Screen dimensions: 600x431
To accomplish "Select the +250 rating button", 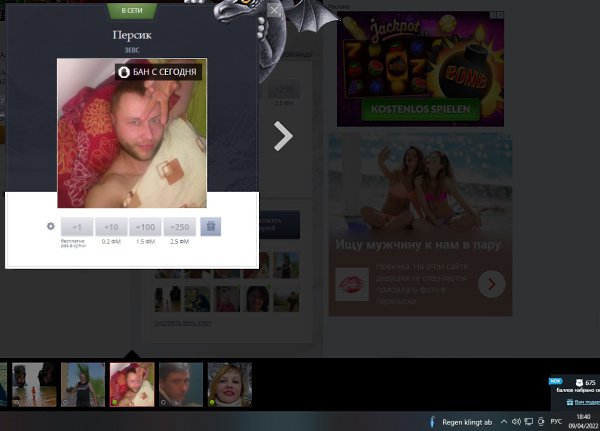I will tap(180, 226).
